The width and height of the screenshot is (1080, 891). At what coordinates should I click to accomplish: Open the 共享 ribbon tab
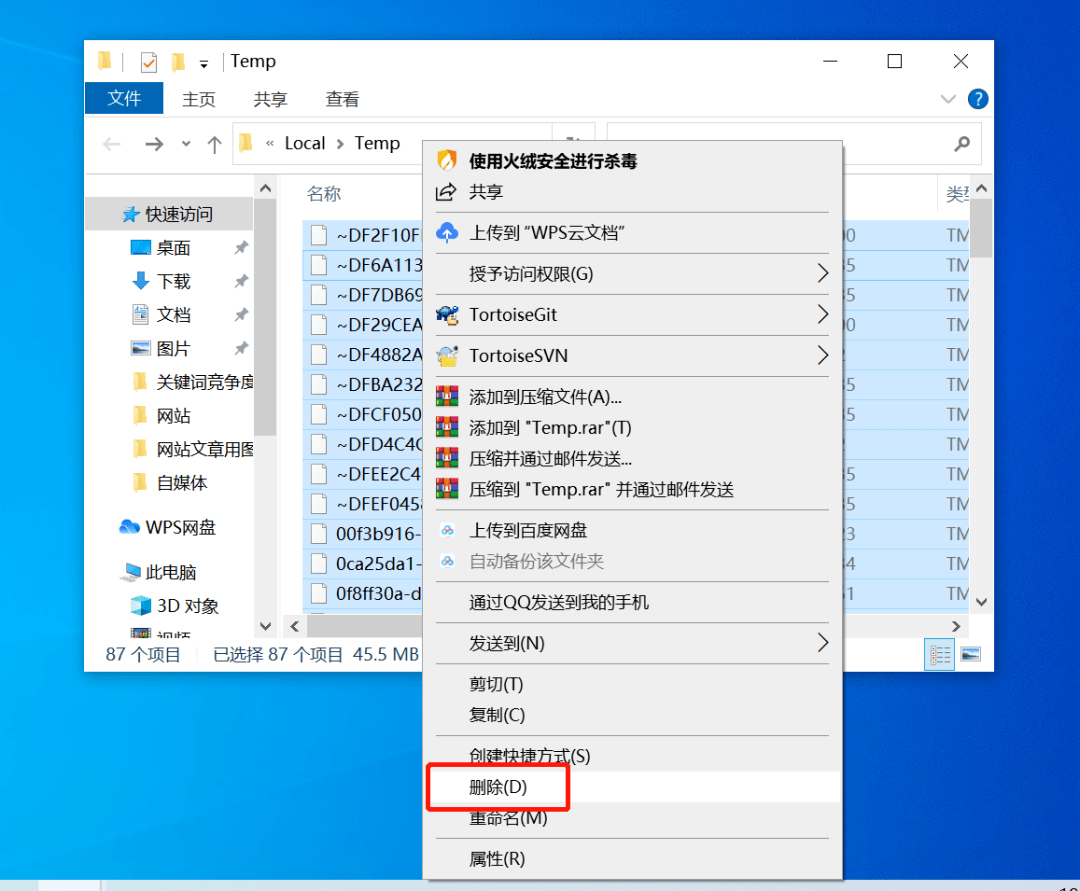click(x=270, y=99)
